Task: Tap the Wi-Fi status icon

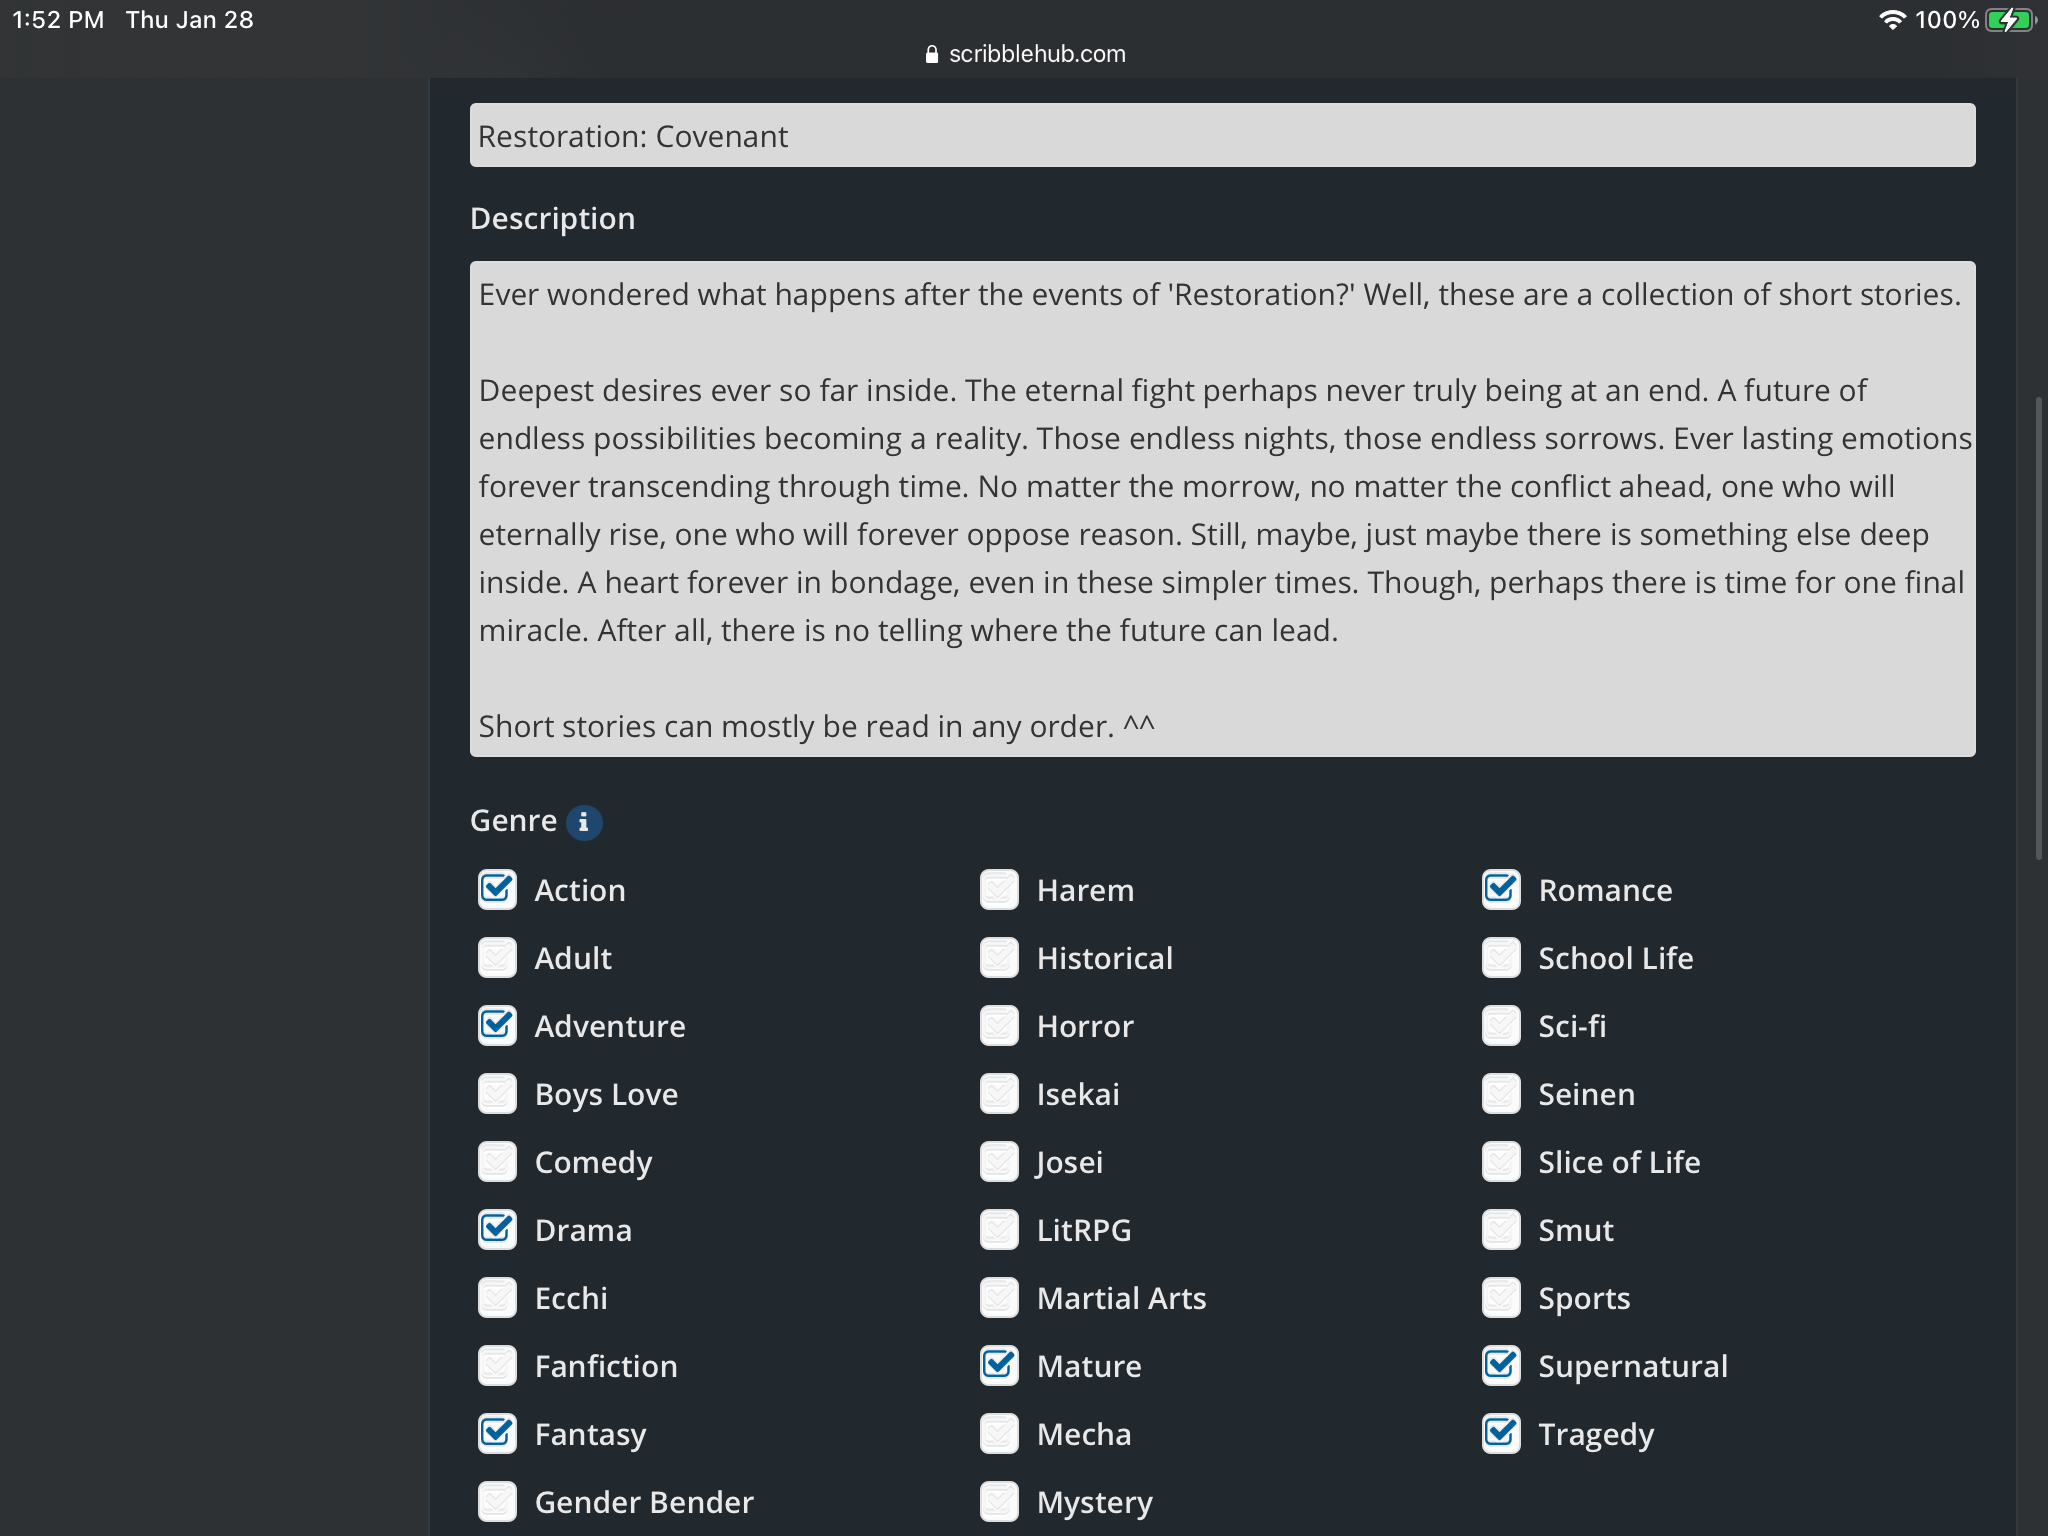Action: (1891, 20)
